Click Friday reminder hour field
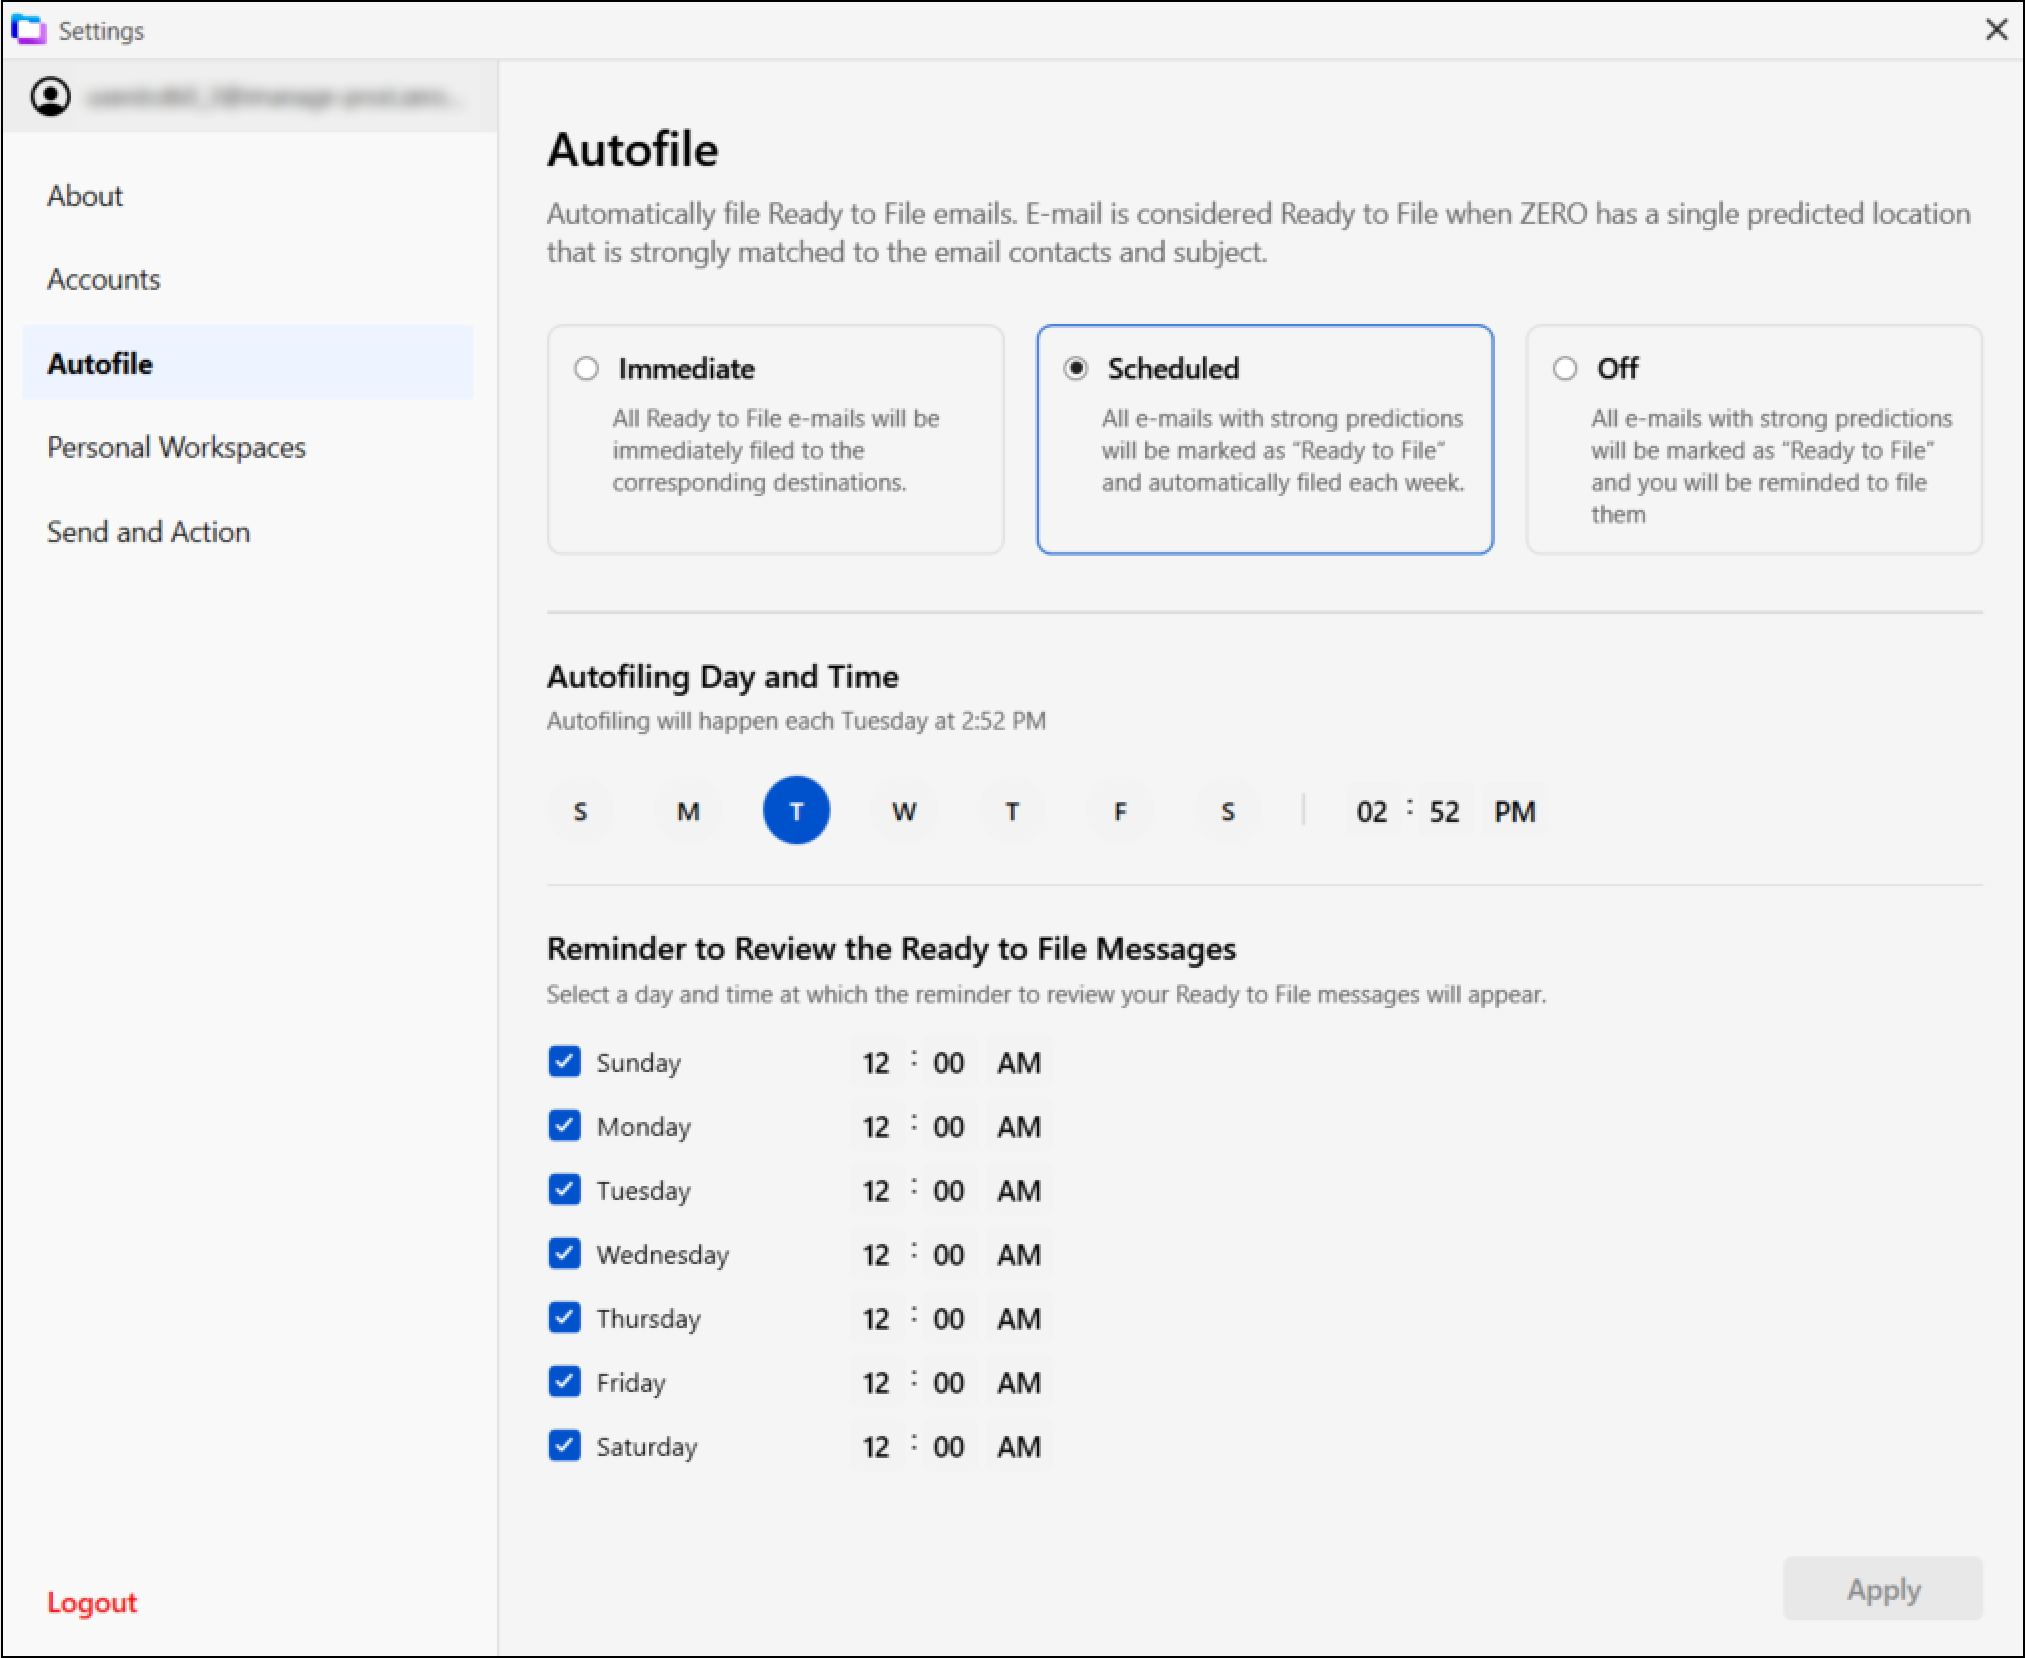This screenshot has width=2025, height=1658. [x=876, y=1382]
